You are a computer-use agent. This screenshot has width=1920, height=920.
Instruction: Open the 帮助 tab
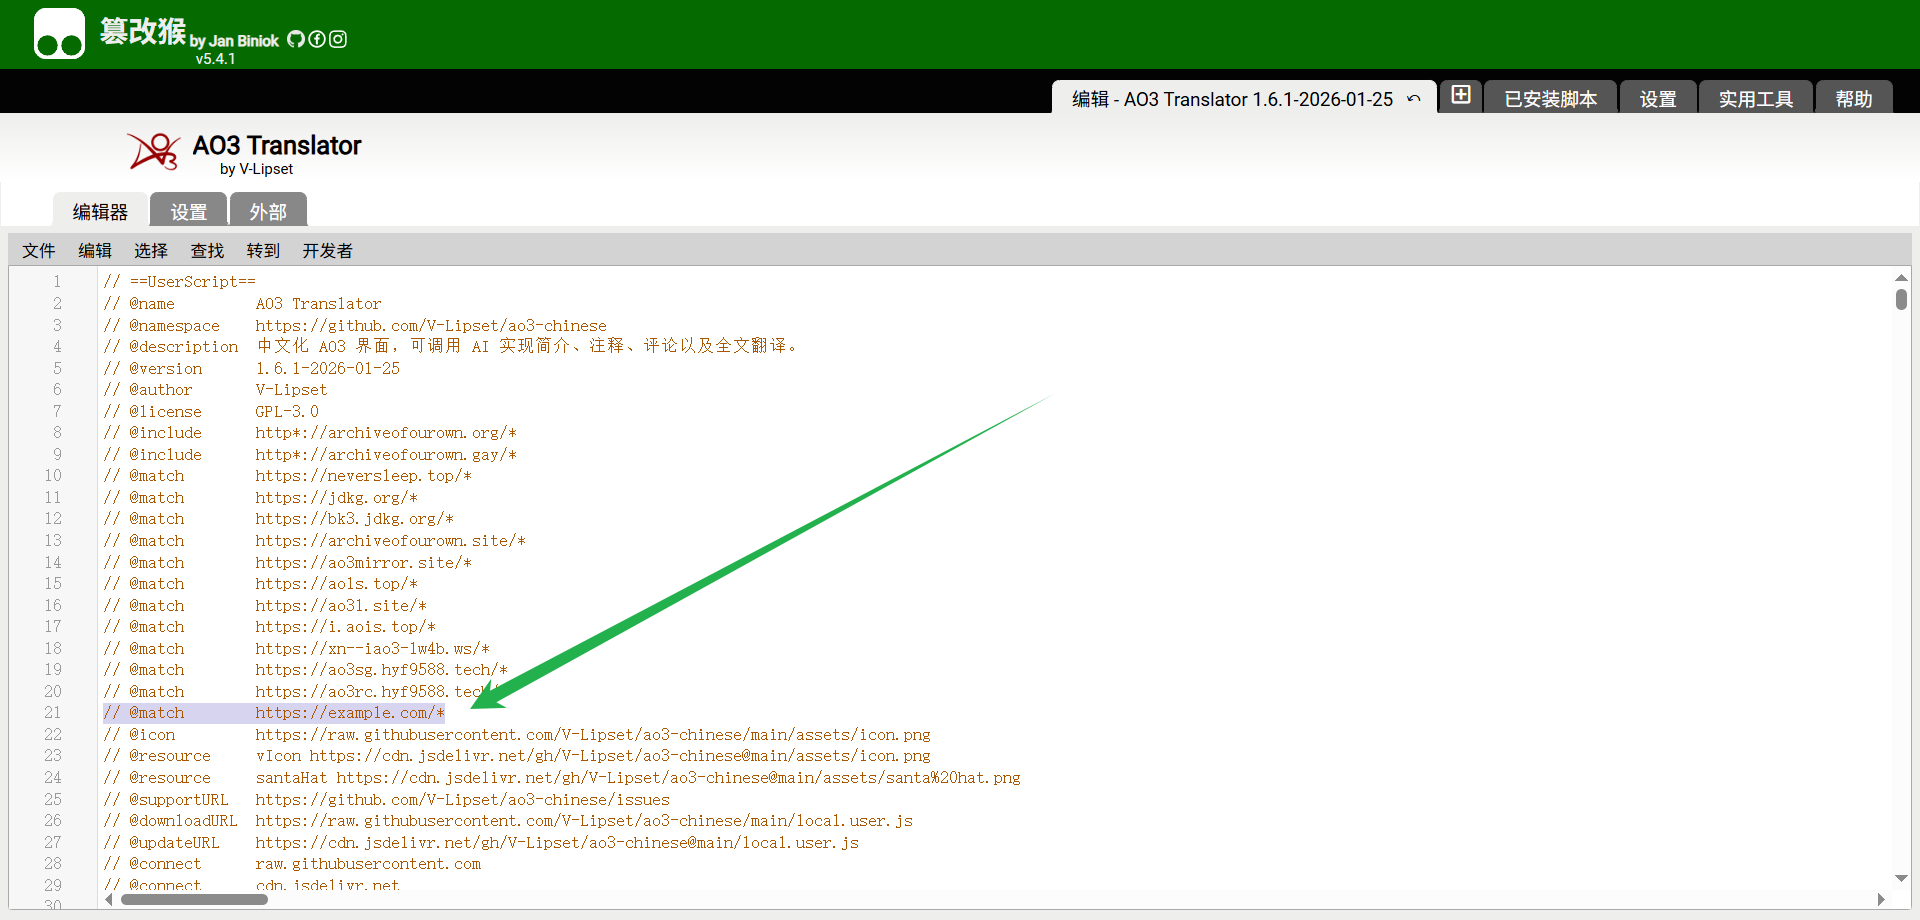[x=1853, y=99]
